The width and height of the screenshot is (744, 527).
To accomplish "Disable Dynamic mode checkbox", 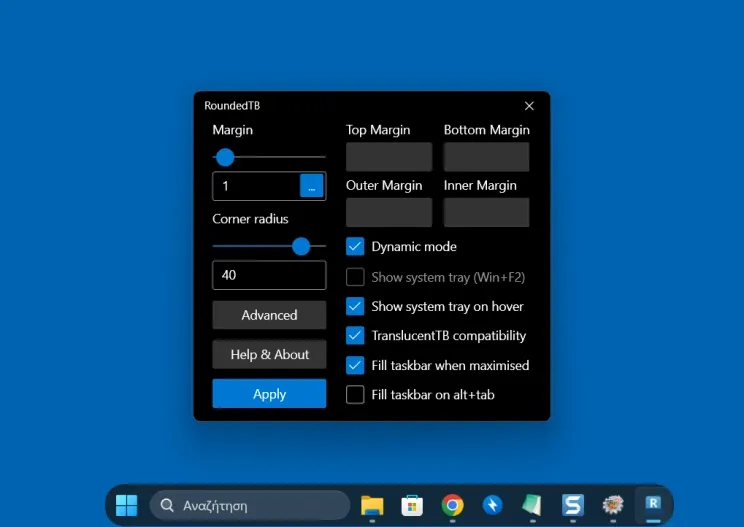I will point(355,247).
